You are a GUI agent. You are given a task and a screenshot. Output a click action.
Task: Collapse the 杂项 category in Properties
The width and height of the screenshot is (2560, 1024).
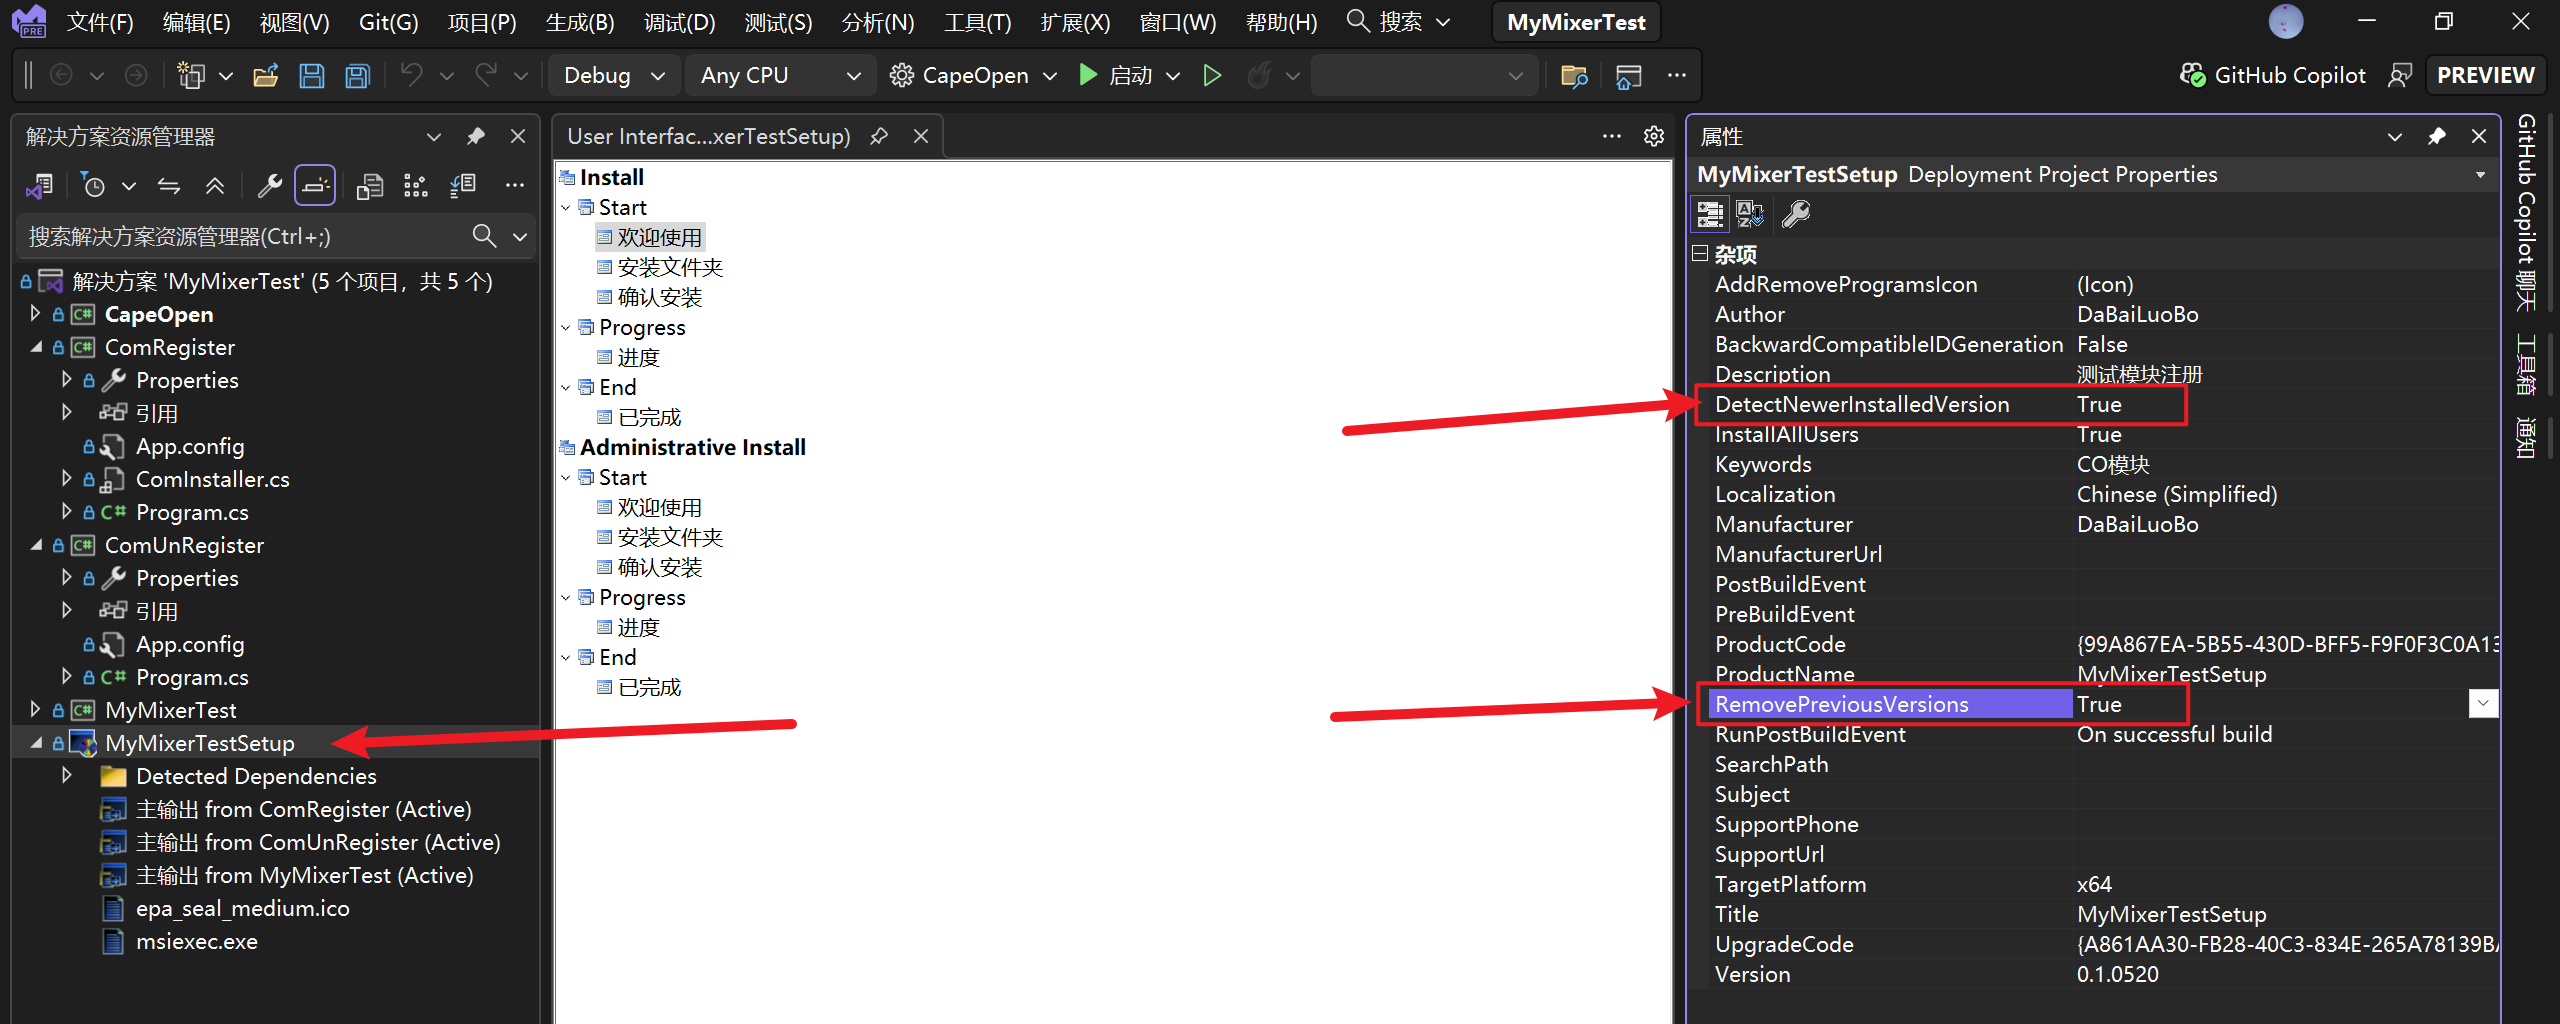[x=1699, y=254]
